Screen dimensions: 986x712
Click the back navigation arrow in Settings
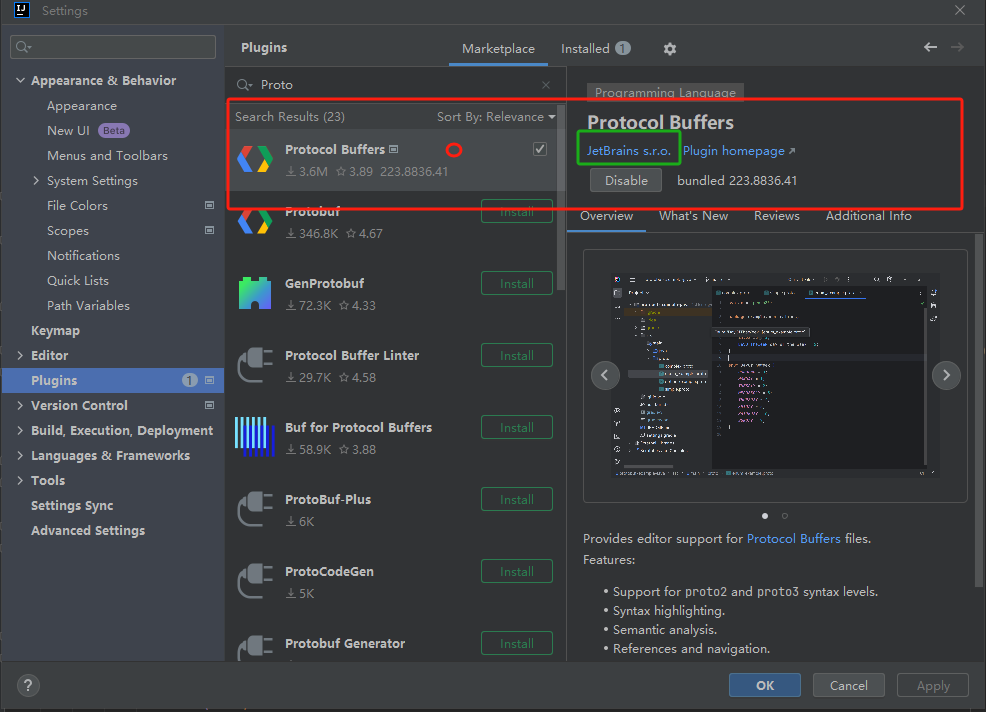930,47
